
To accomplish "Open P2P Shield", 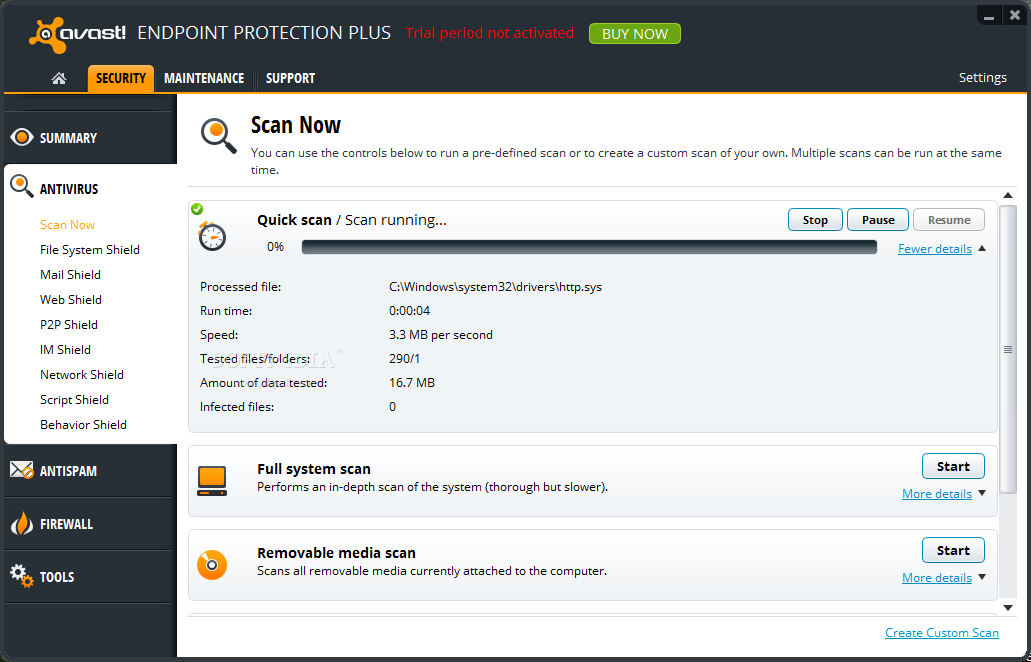I will pos(68,325).
